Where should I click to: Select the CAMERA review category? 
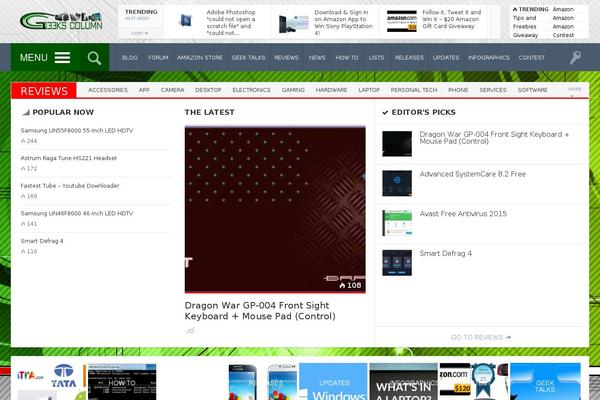pos(172,90)
